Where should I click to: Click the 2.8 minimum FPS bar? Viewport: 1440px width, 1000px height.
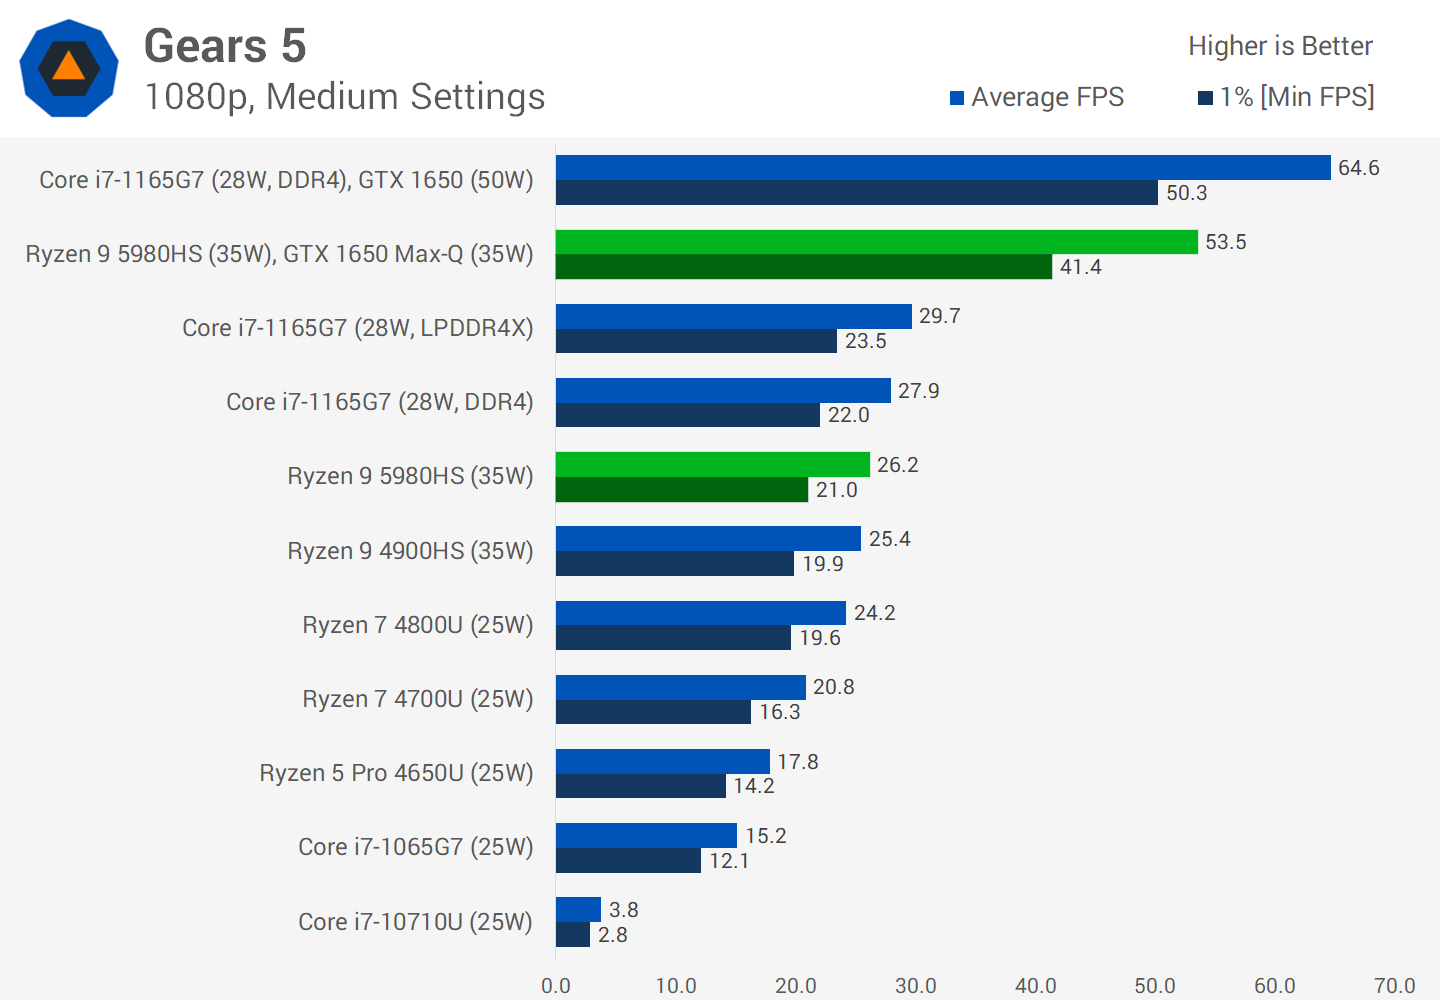(x=573, y=934)
